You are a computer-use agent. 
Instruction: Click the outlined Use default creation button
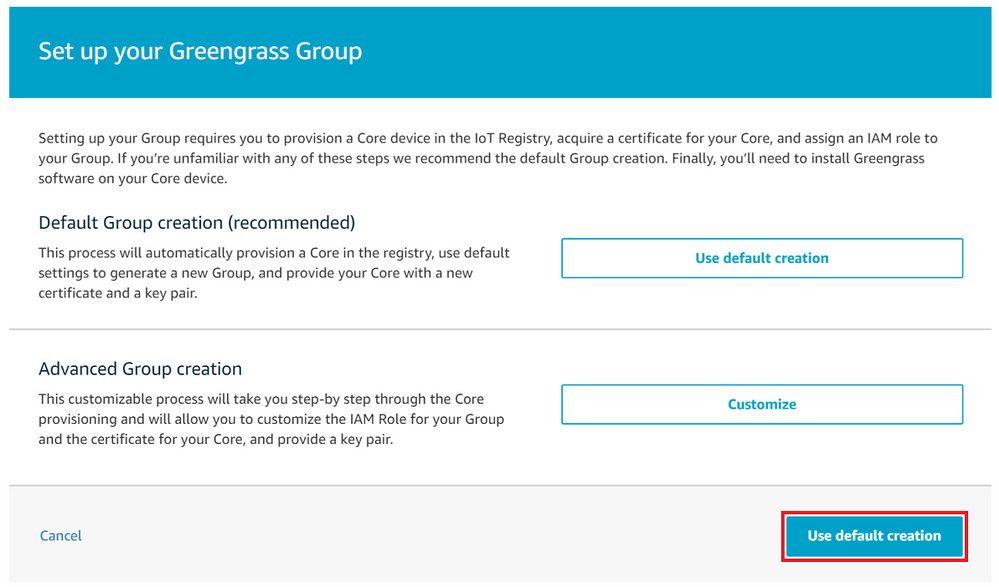tap(761, 258)
